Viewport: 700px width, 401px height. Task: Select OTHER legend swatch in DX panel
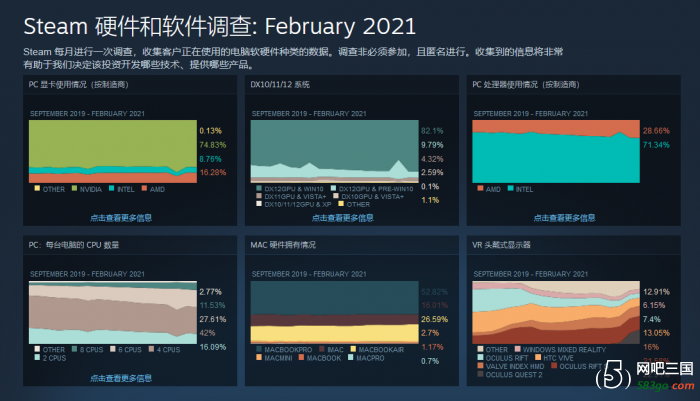pyautogui.click(x=341, y=204)
